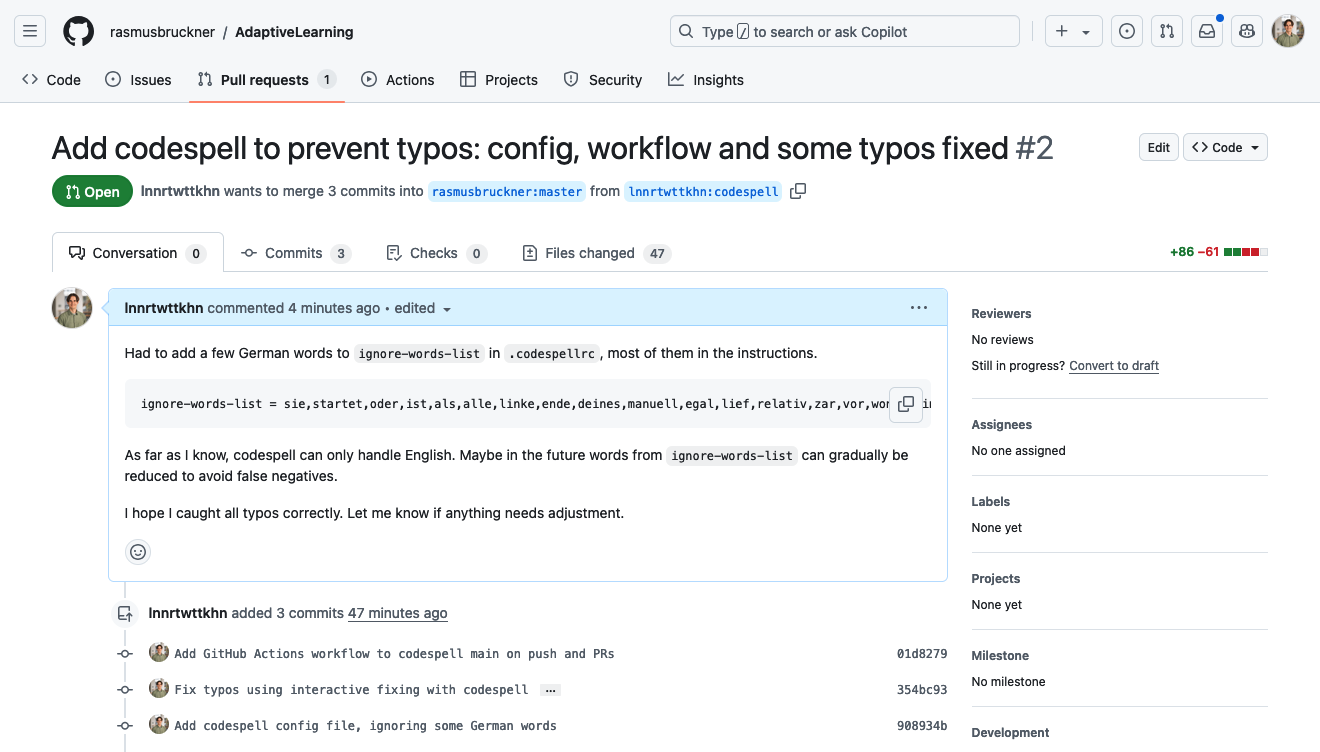
Task: Click the Edit title button
Action: click(1158, 147)
